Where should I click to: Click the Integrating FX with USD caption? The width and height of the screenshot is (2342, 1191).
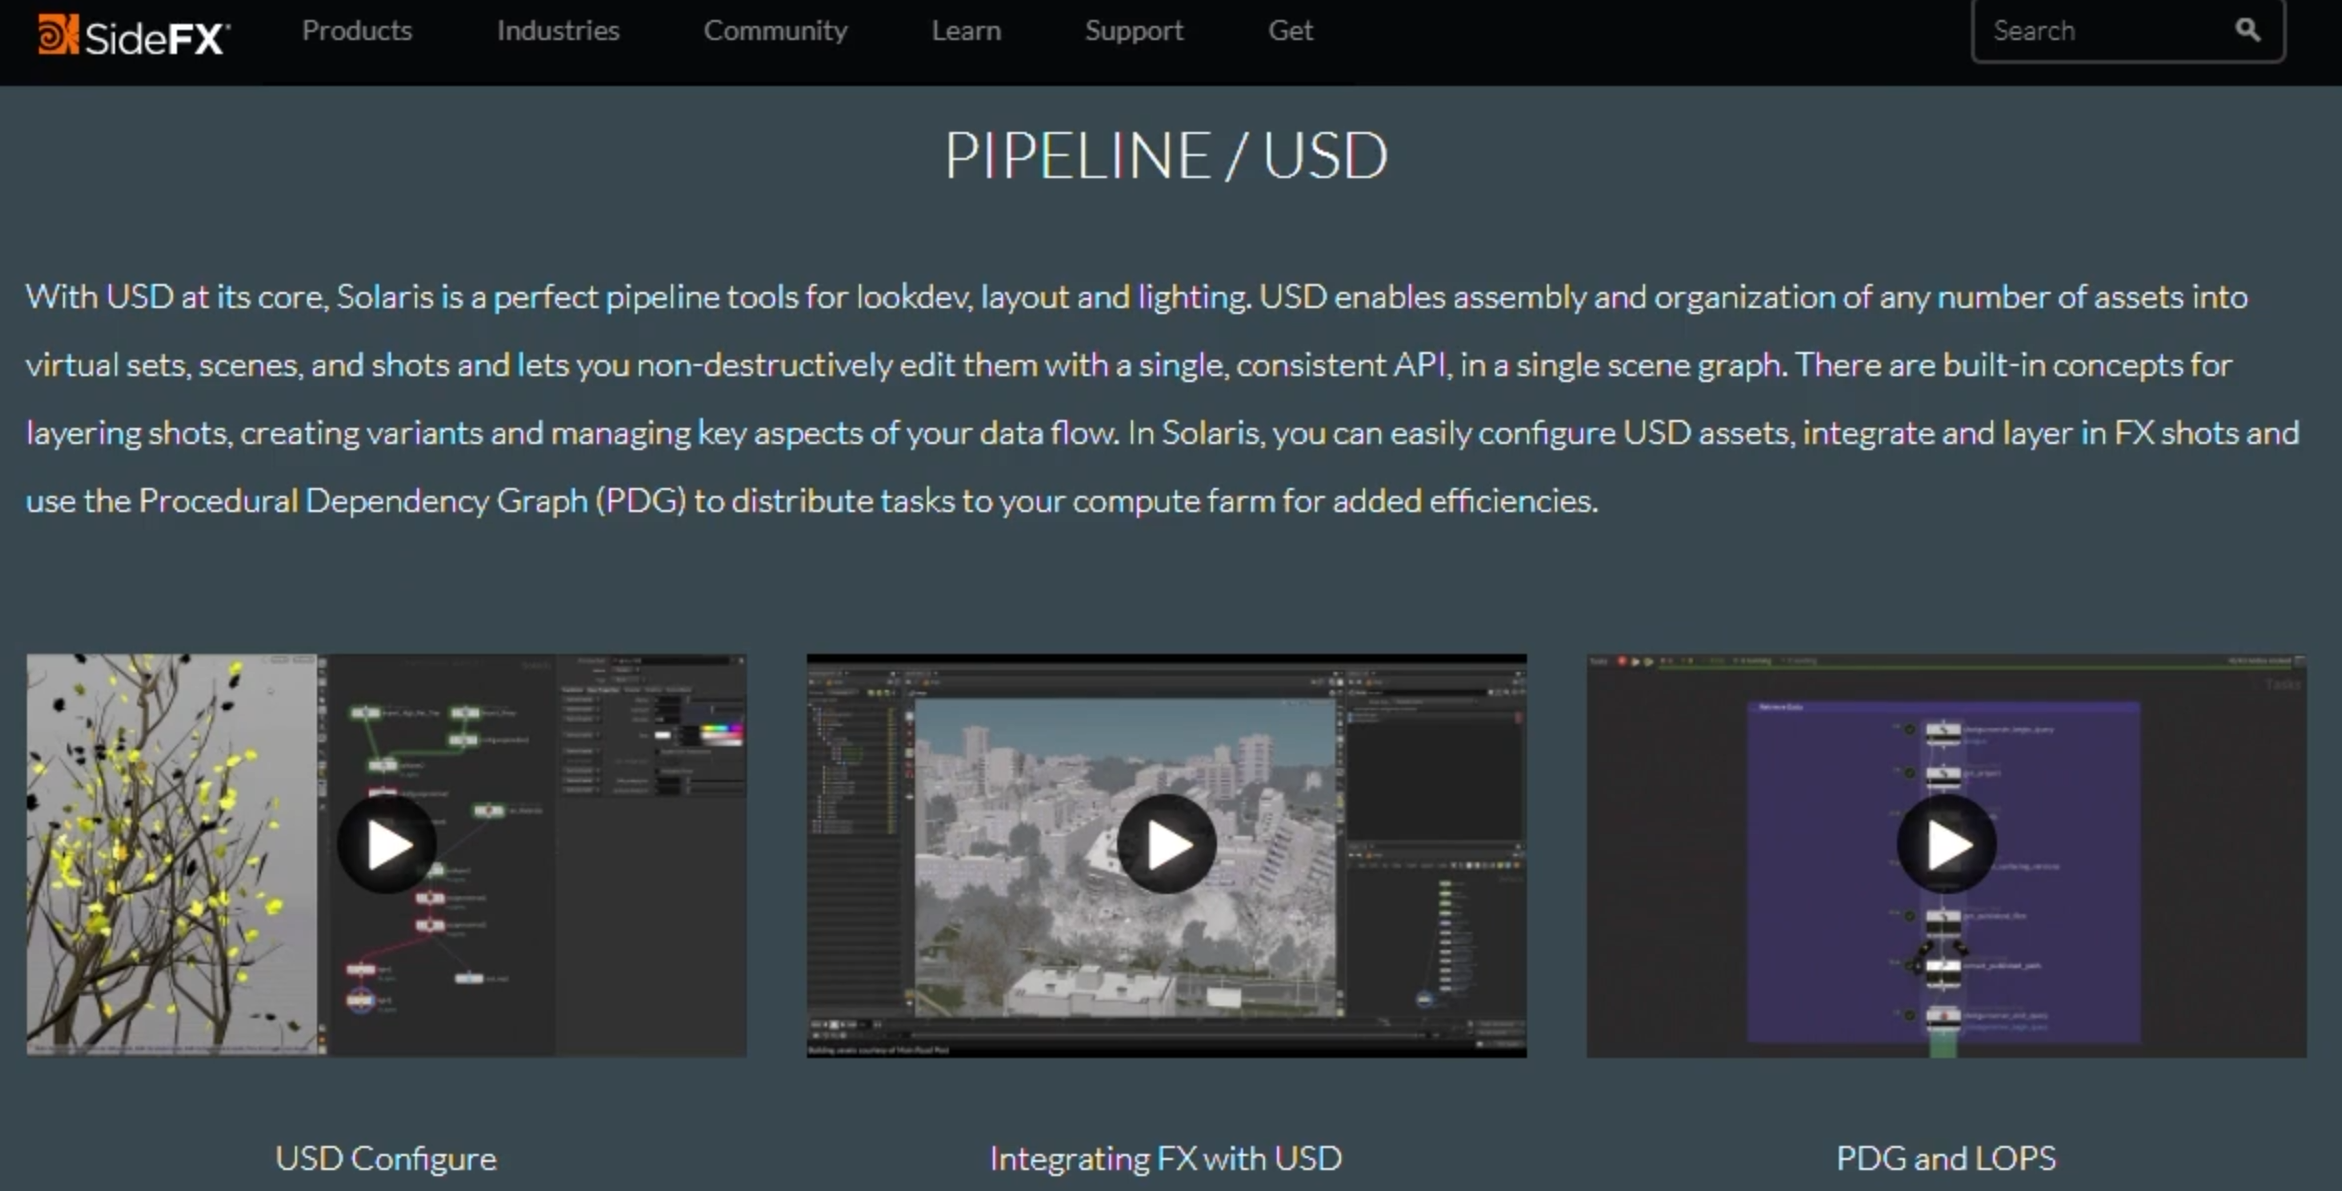tap(1166, 1158)
